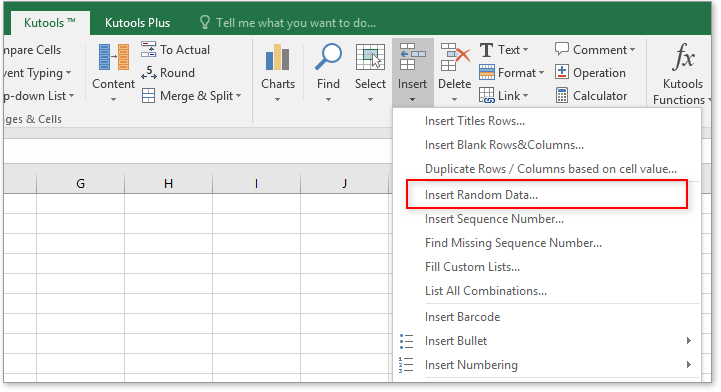
Task: Click the Find magnifier icon
Action: coord(328,57)
